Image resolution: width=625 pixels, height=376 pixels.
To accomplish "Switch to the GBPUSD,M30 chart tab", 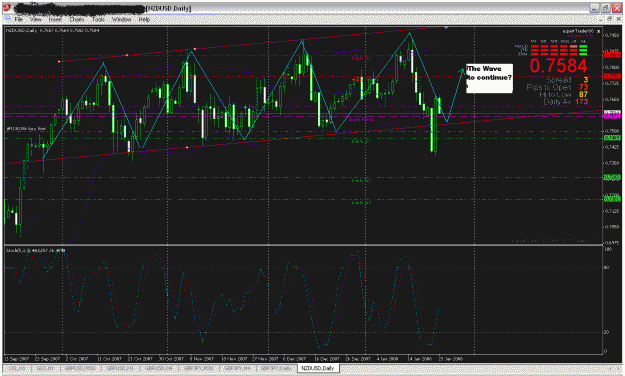I will (x=80, y=368).
